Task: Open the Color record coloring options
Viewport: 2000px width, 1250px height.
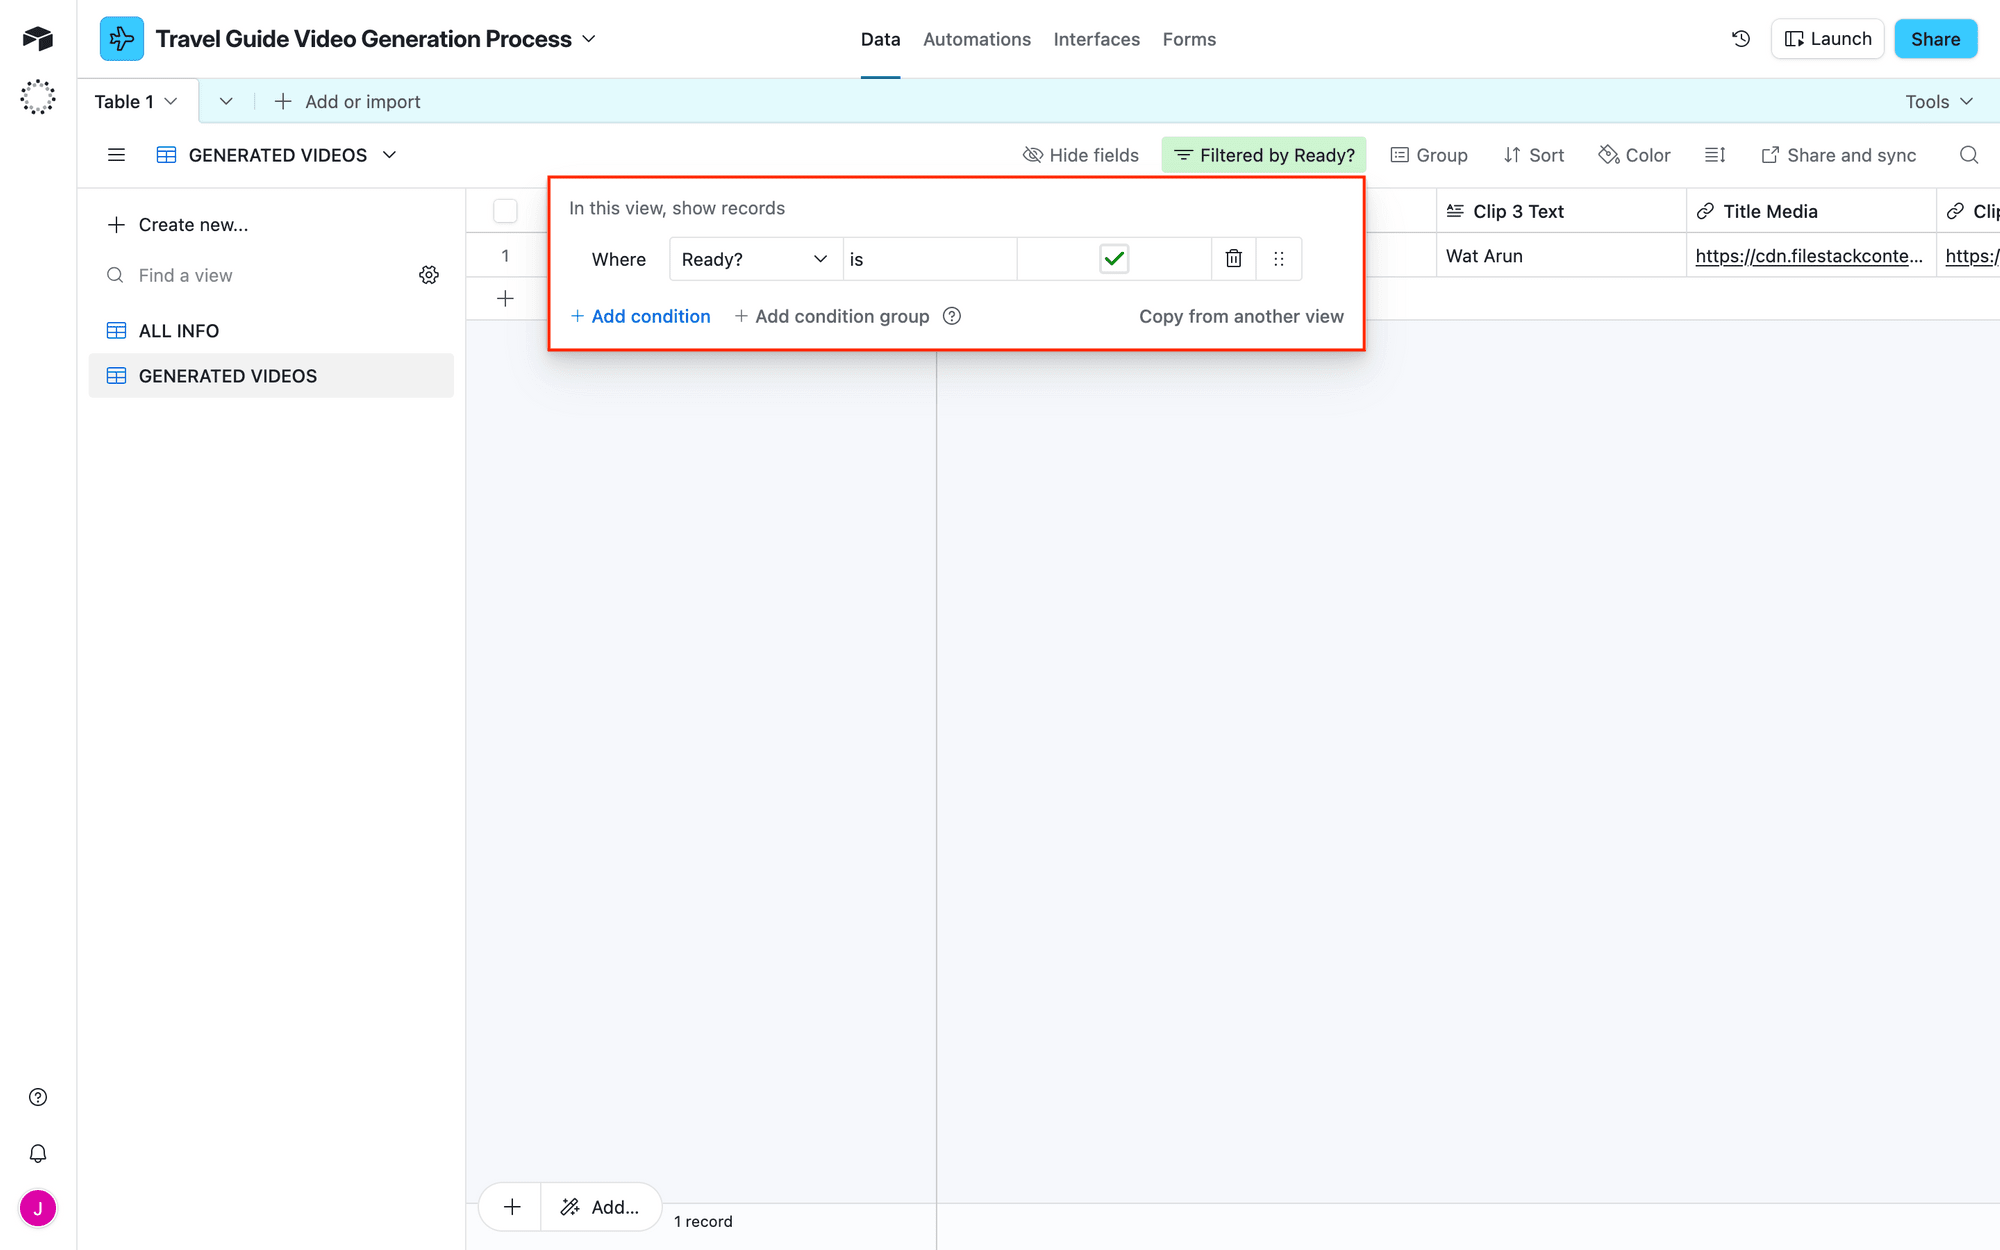Action: tap(1634, 155)
